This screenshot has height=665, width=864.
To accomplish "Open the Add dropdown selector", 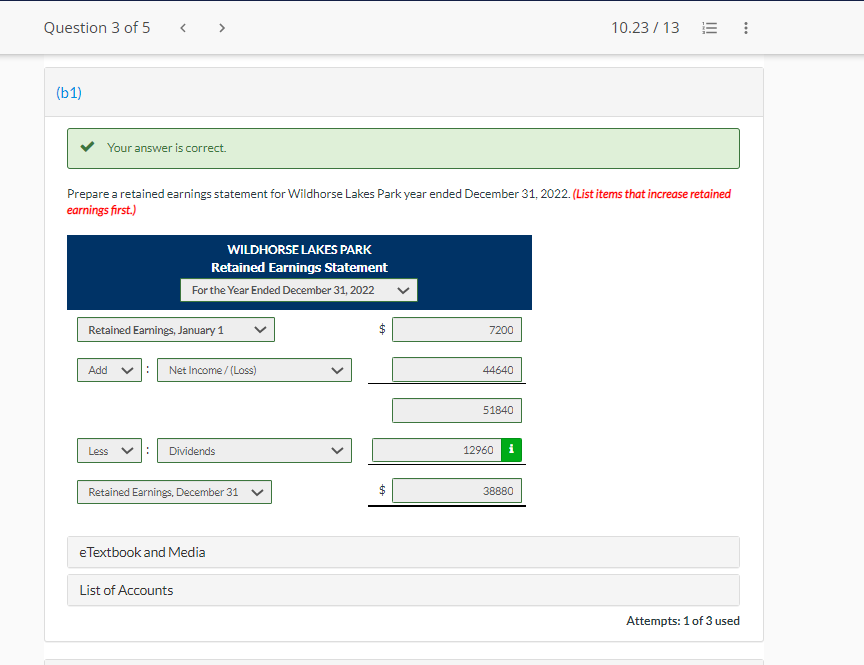I will tap(109, 369).
